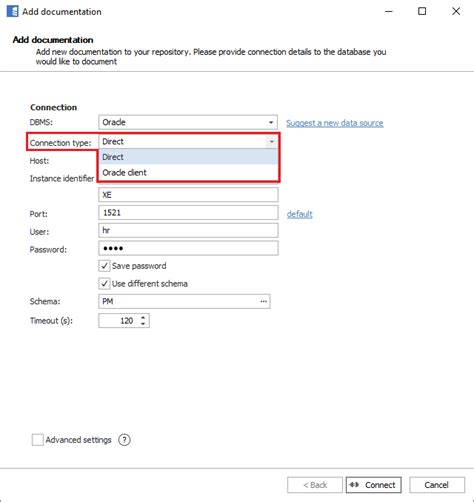Maximize the Add documentation window
Screen dimensions: 474x502
tap(422, 11)
